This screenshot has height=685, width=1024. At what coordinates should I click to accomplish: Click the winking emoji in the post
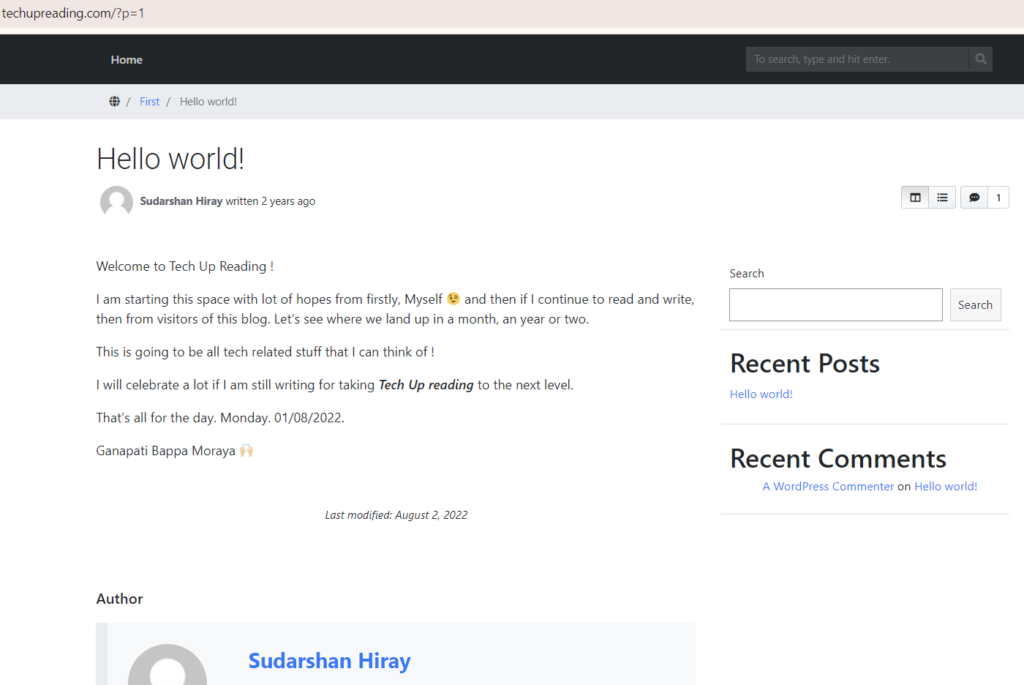point(453,298)
